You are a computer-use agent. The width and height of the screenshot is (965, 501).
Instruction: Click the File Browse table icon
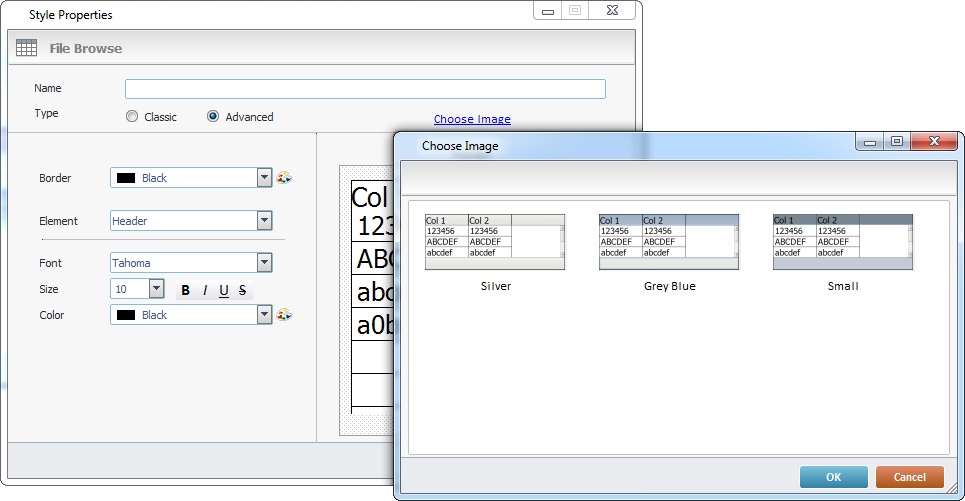(x=27, y=48)
